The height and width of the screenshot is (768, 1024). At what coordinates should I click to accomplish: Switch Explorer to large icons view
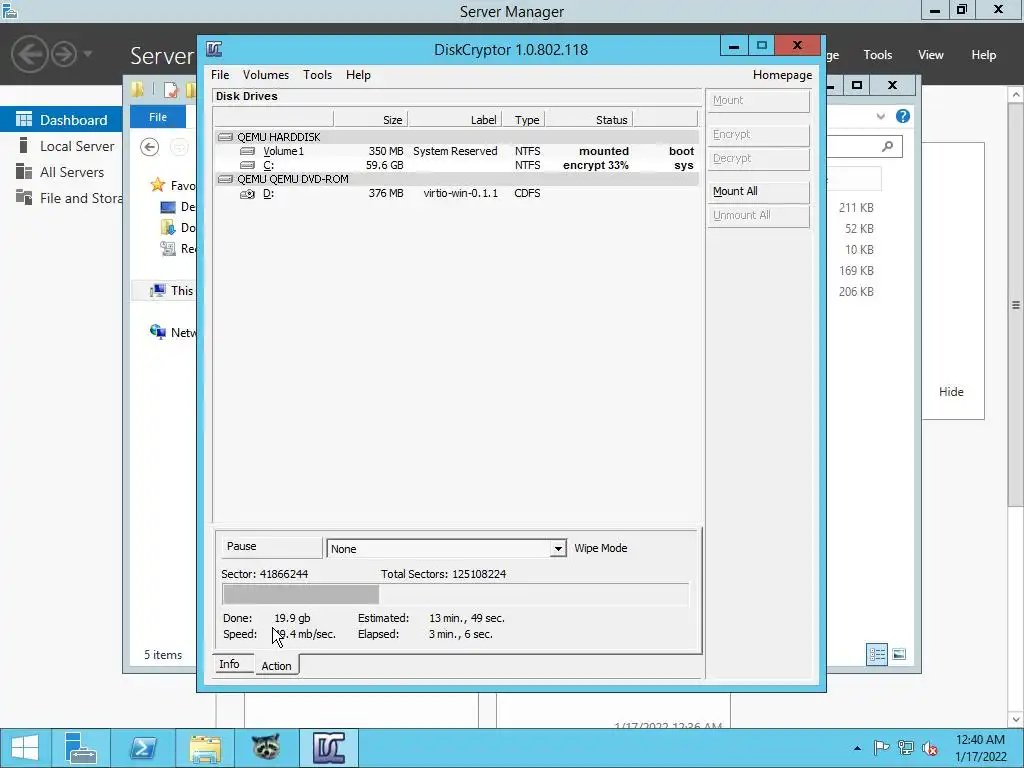(899, 654)
